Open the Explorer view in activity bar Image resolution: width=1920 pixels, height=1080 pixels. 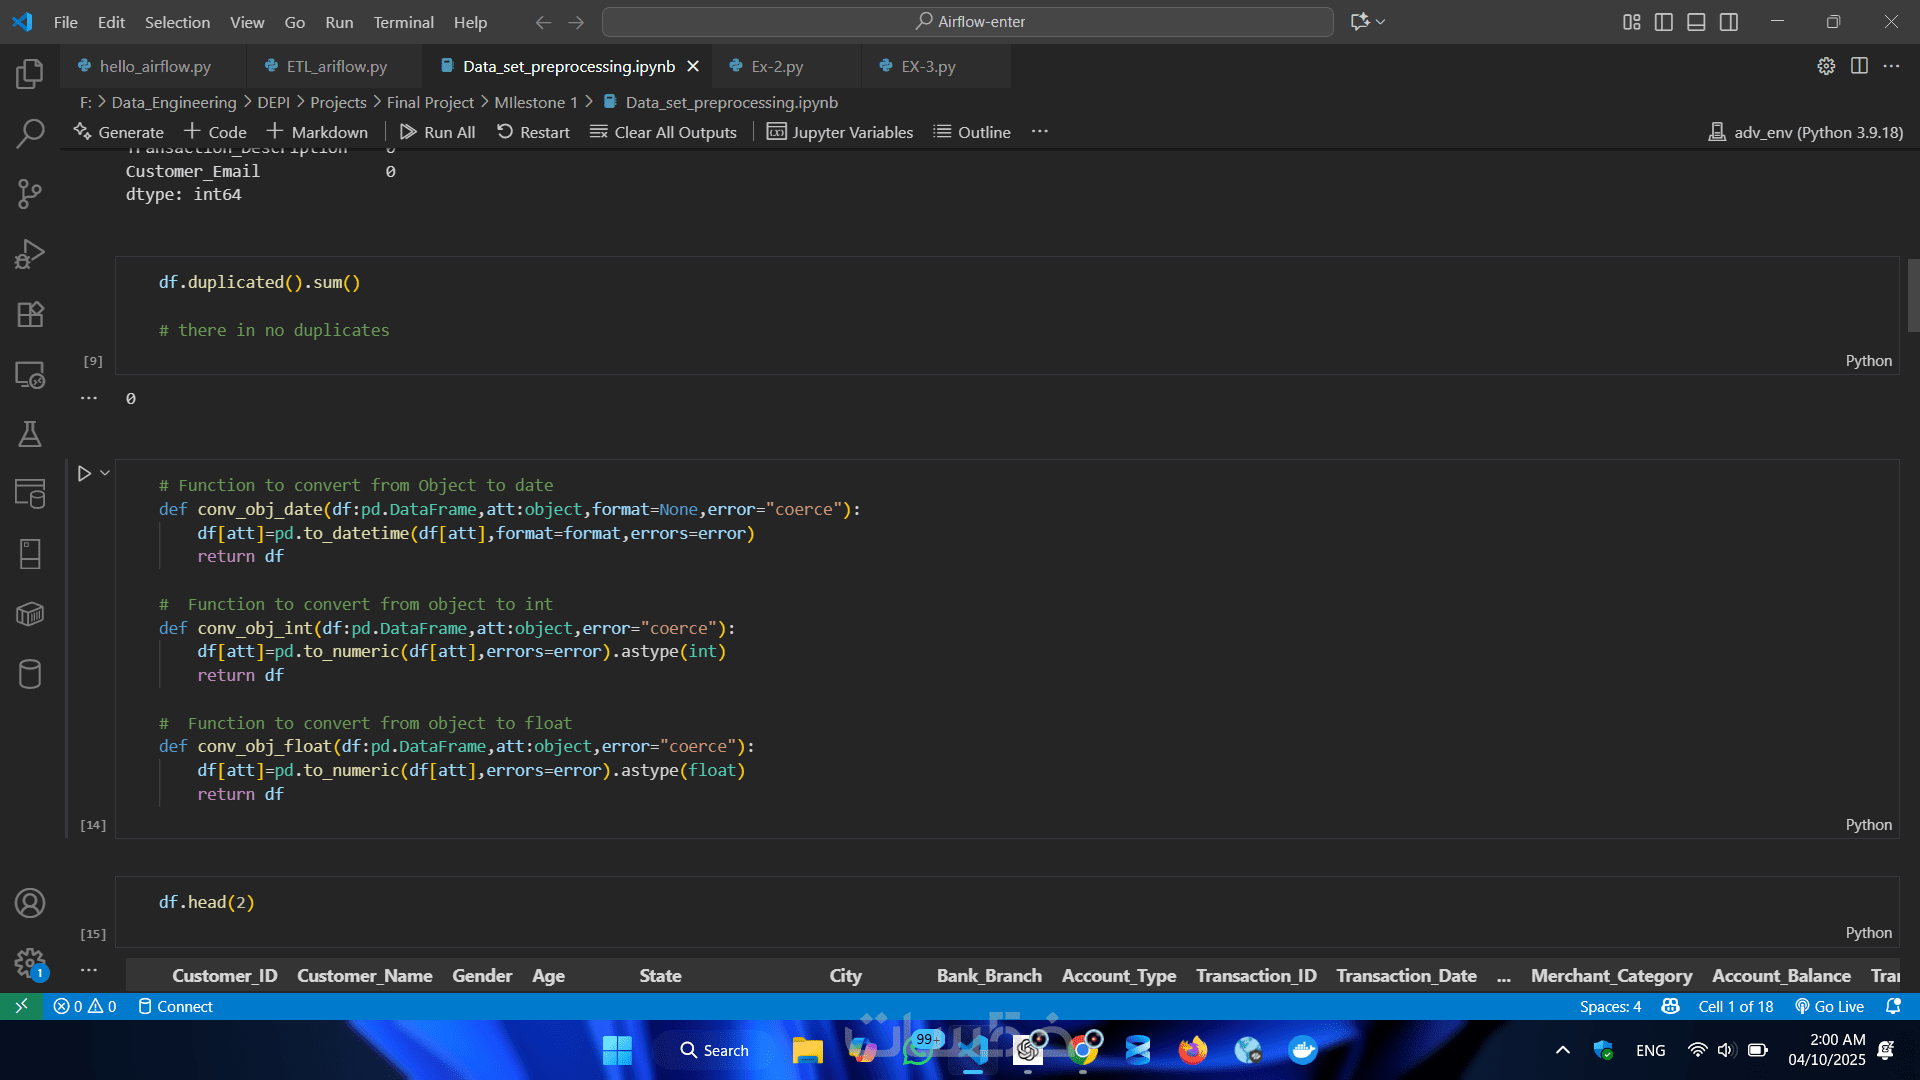(x=30, y=74)
